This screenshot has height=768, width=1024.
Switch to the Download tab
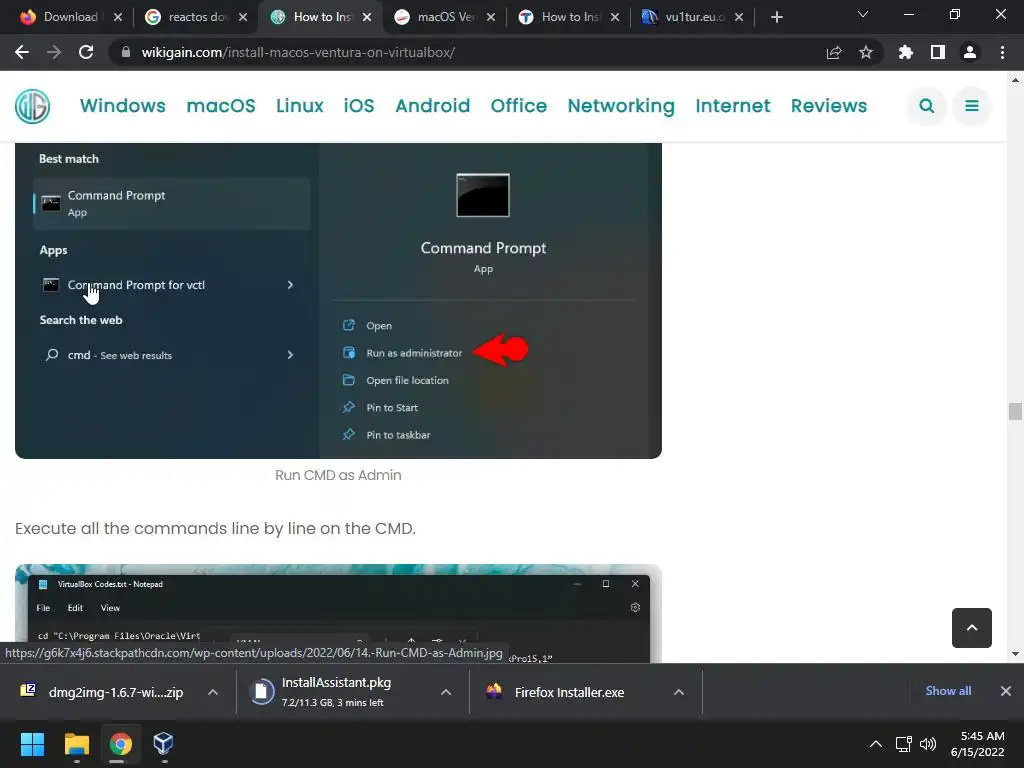(x=62, y=17)
